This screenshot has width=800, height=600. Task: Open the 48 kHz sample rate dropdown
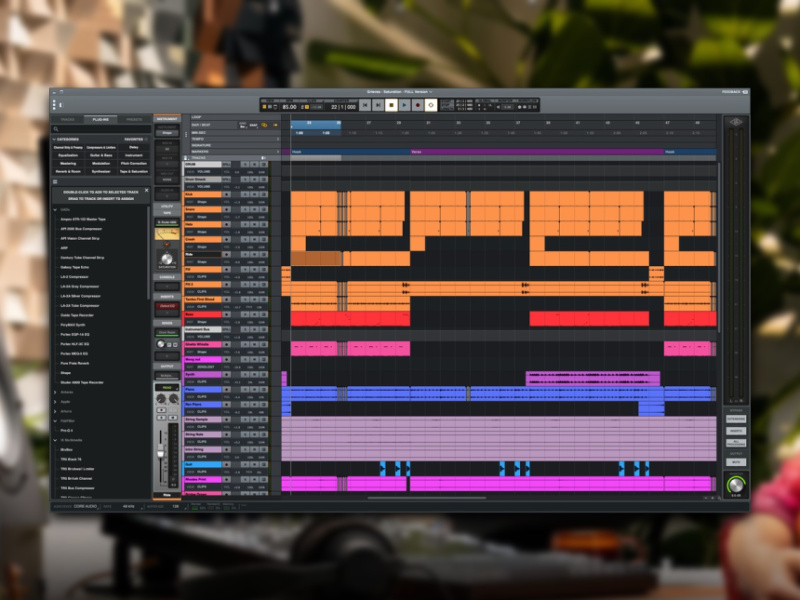[129, 507]
